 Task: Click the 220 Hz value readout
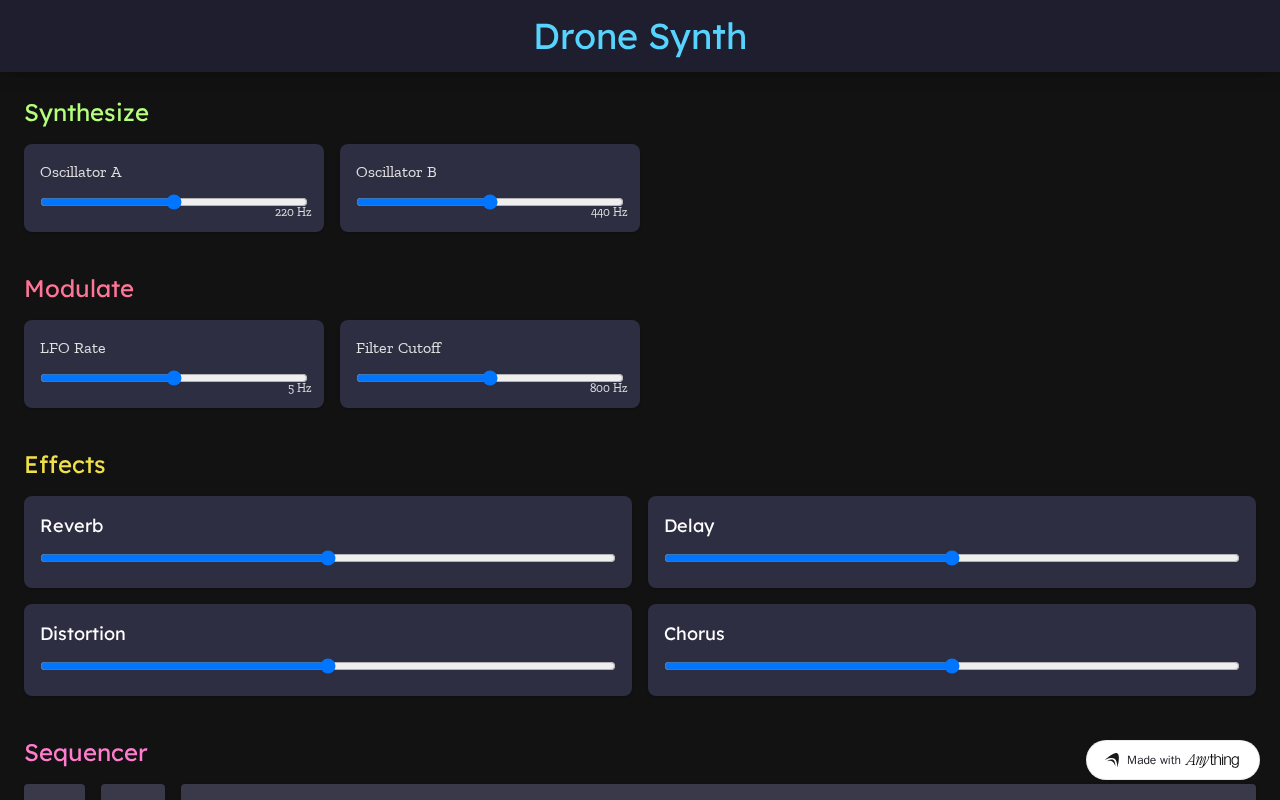pyautogui.click(x=293, y=212)
